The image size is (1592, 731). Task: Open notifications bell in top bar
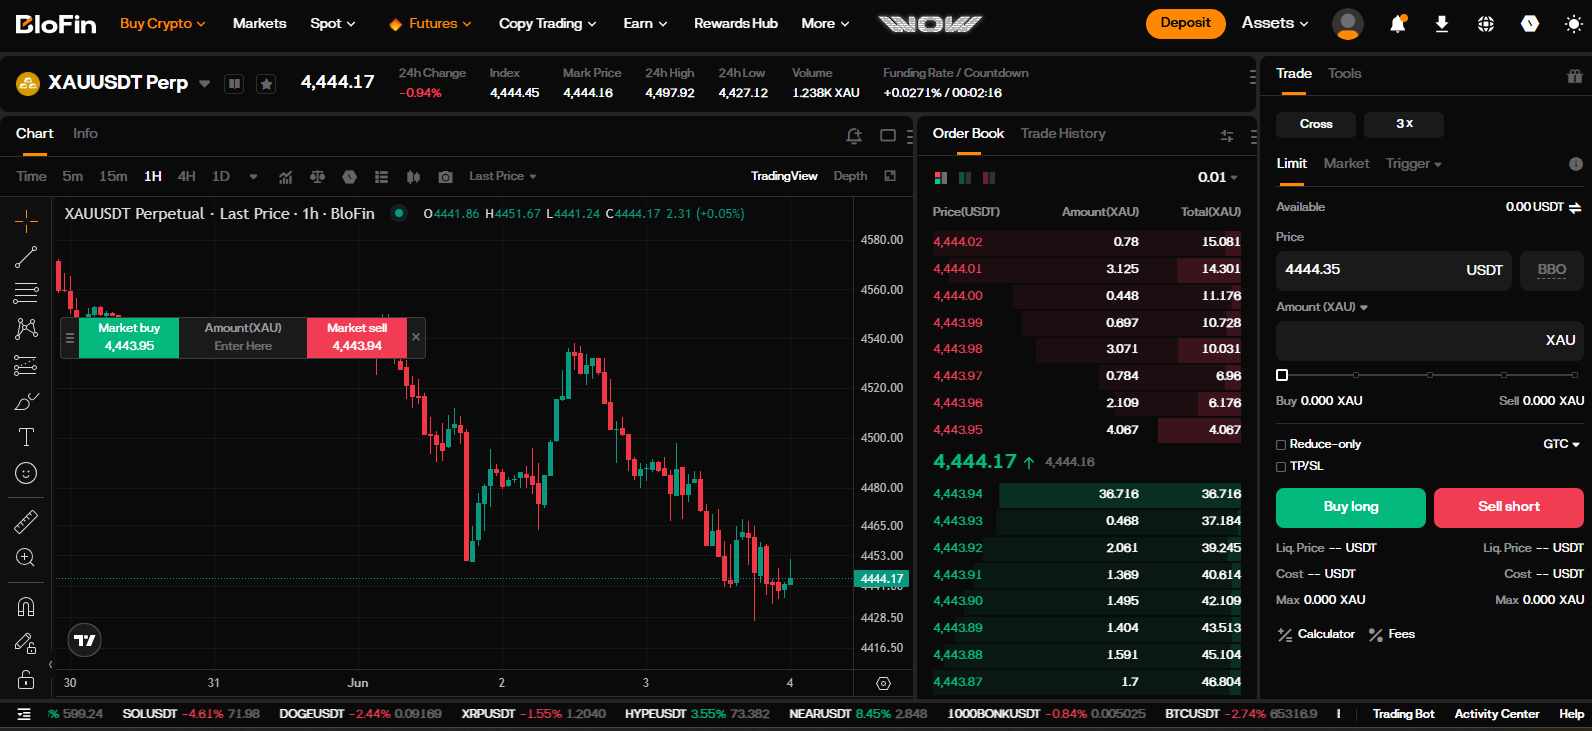(1397, 24)
